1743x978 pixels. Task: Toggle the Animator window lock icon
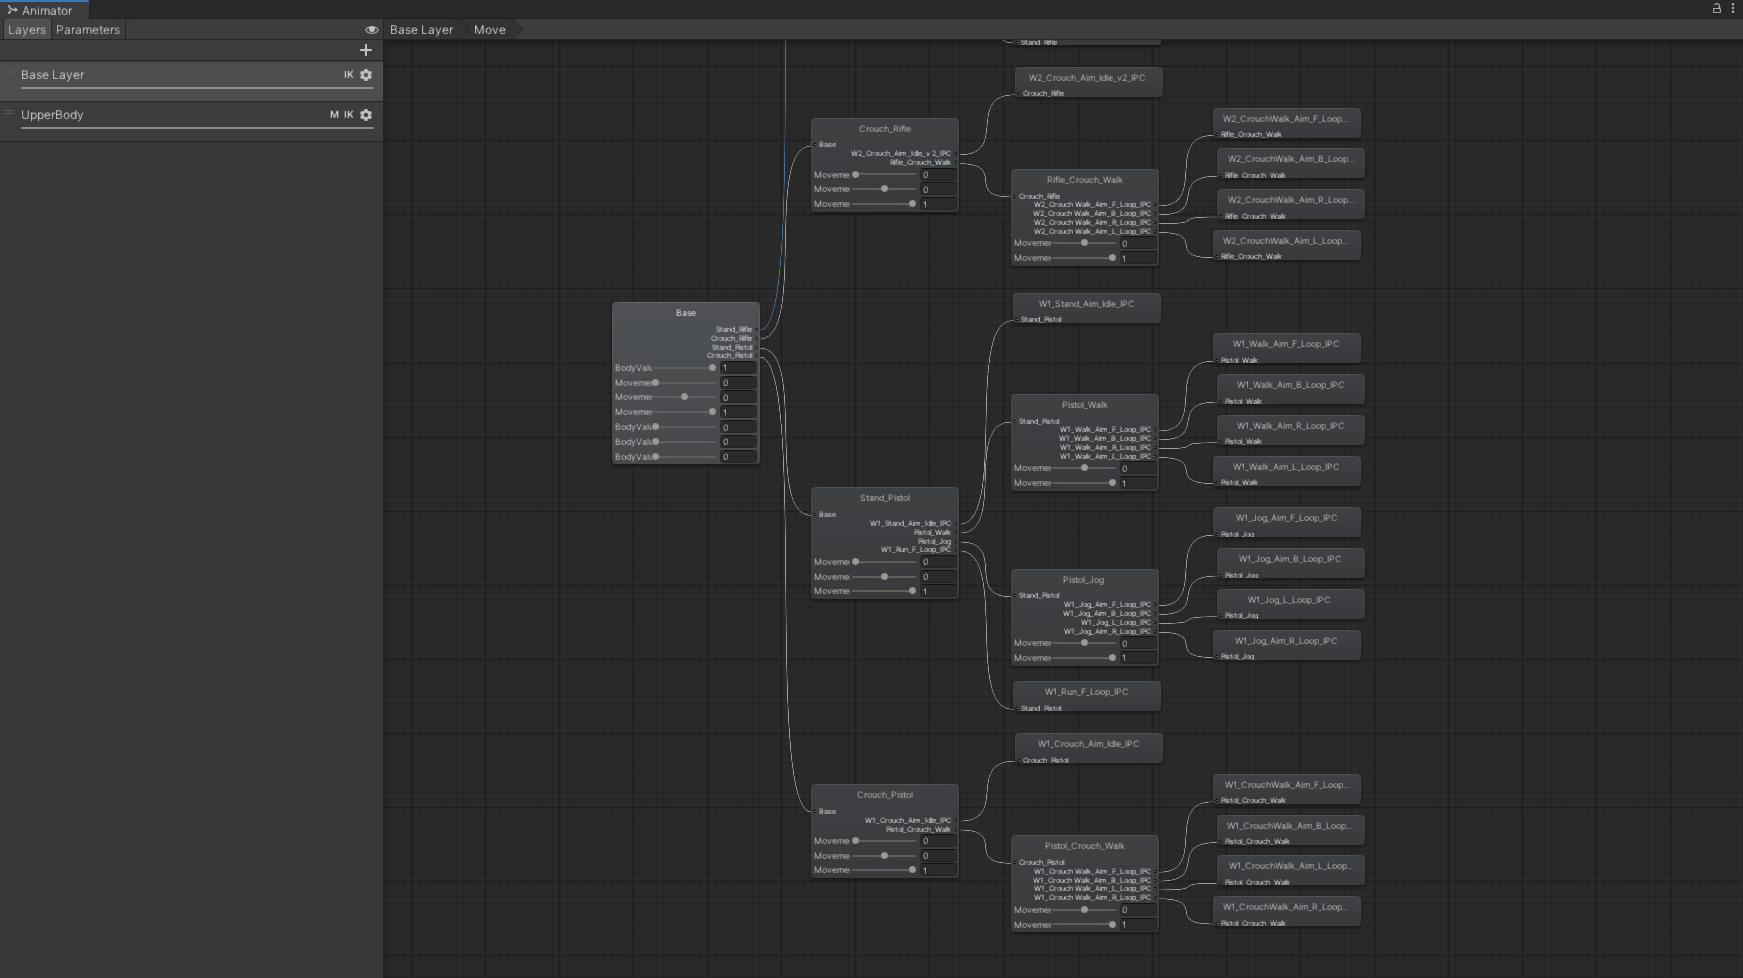[x=1717, y=8]
